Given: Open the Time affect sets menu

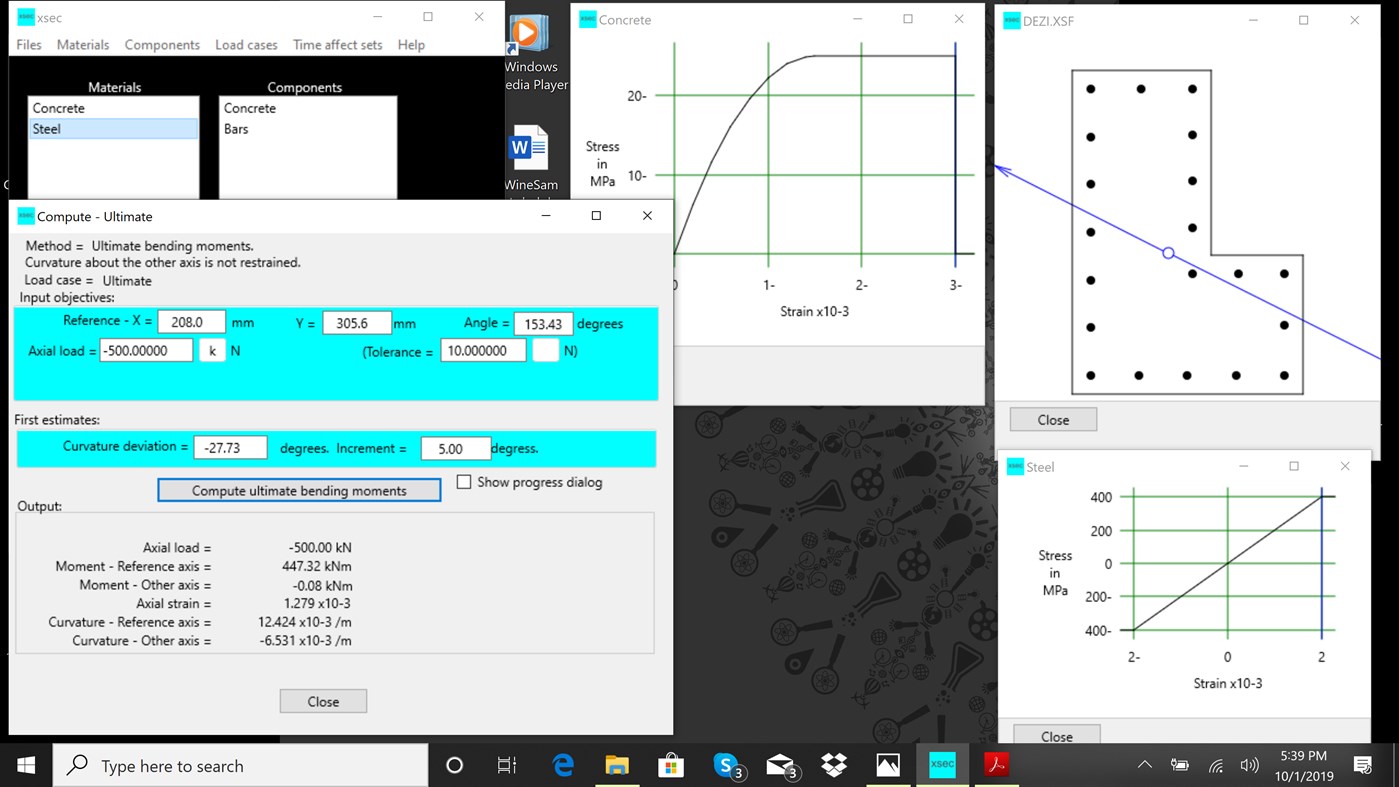Looking at the screenshot, I should point(337,44).
